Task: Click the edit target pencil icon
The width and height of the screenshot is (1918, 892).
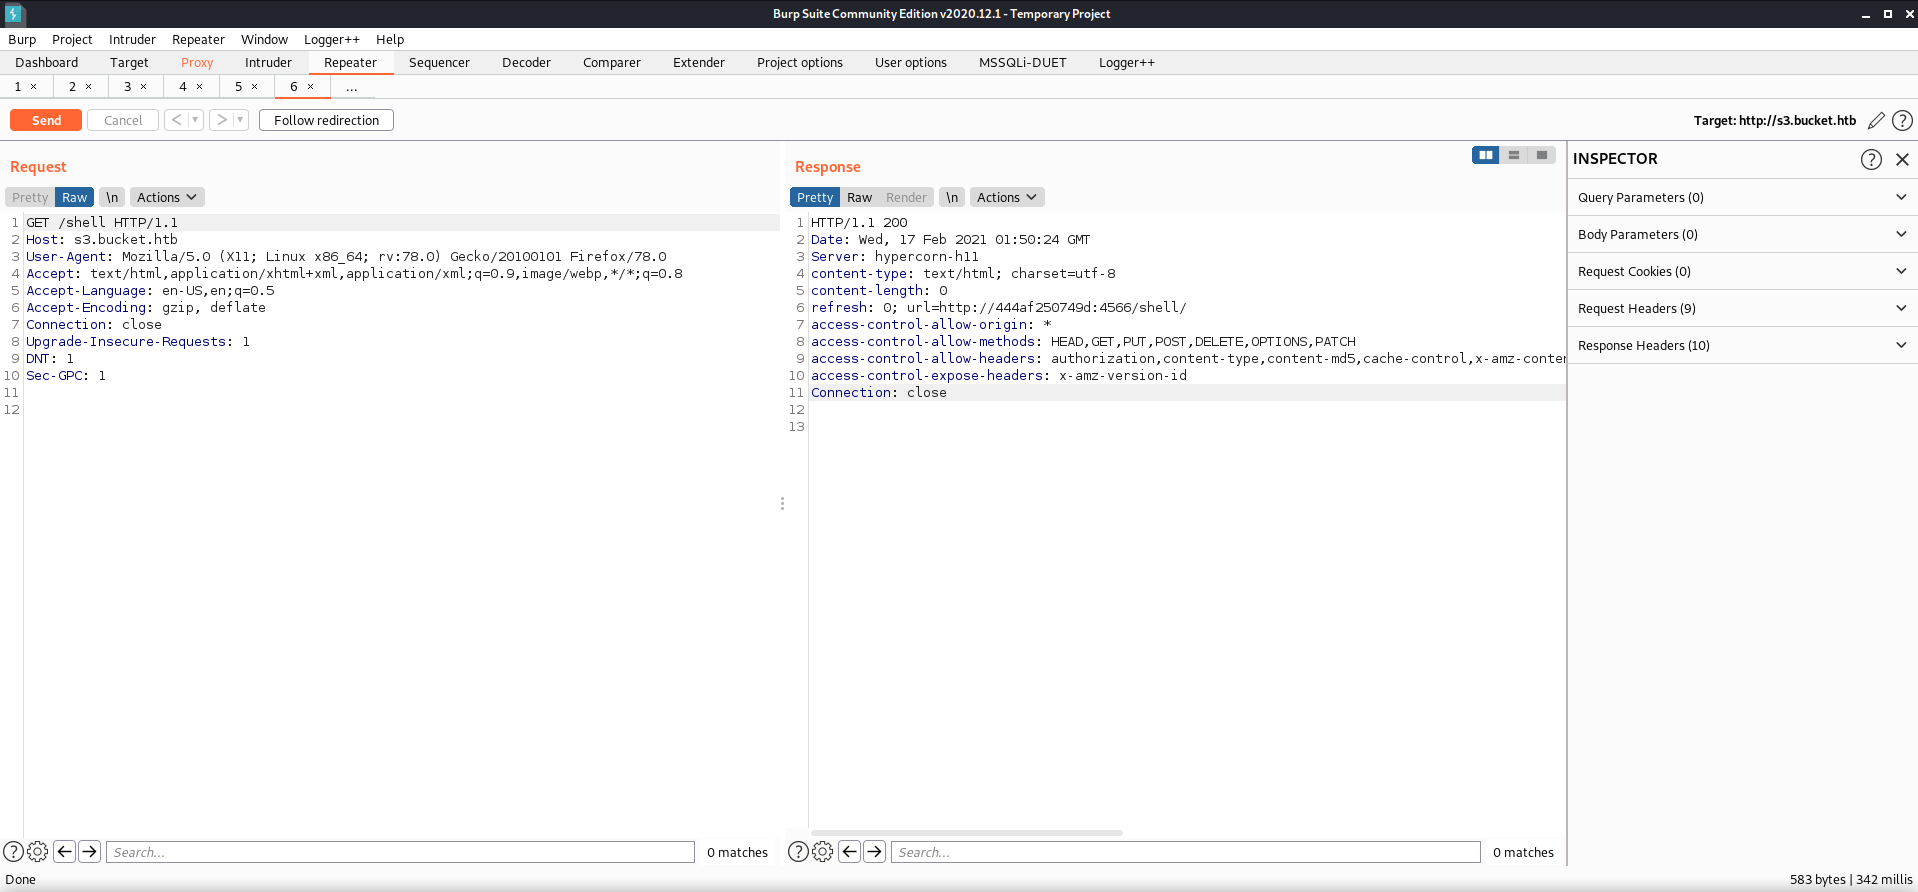Action: [x=1876, y=120]
